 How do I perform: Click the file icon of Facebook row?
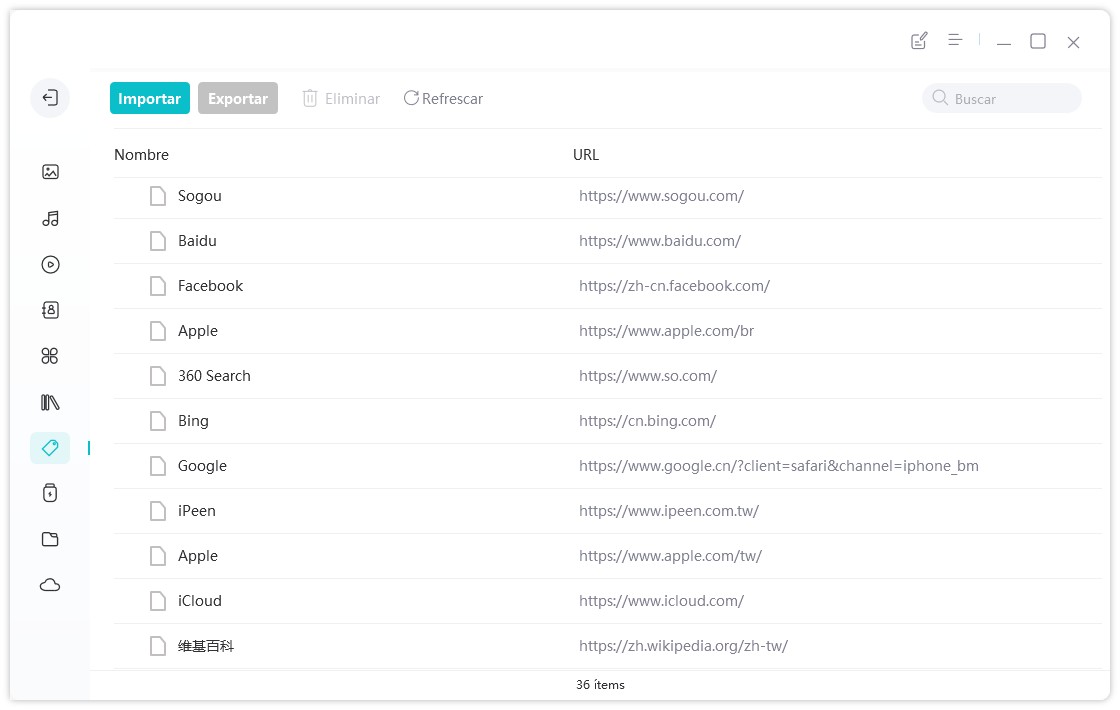point(158,286)
